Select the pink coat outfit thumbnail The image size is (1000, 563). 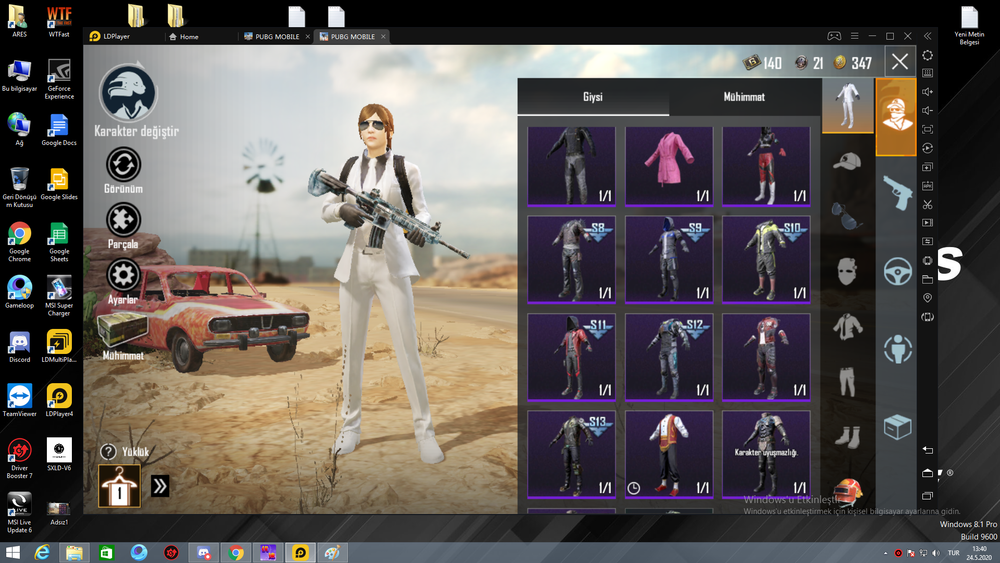point(669,166)
